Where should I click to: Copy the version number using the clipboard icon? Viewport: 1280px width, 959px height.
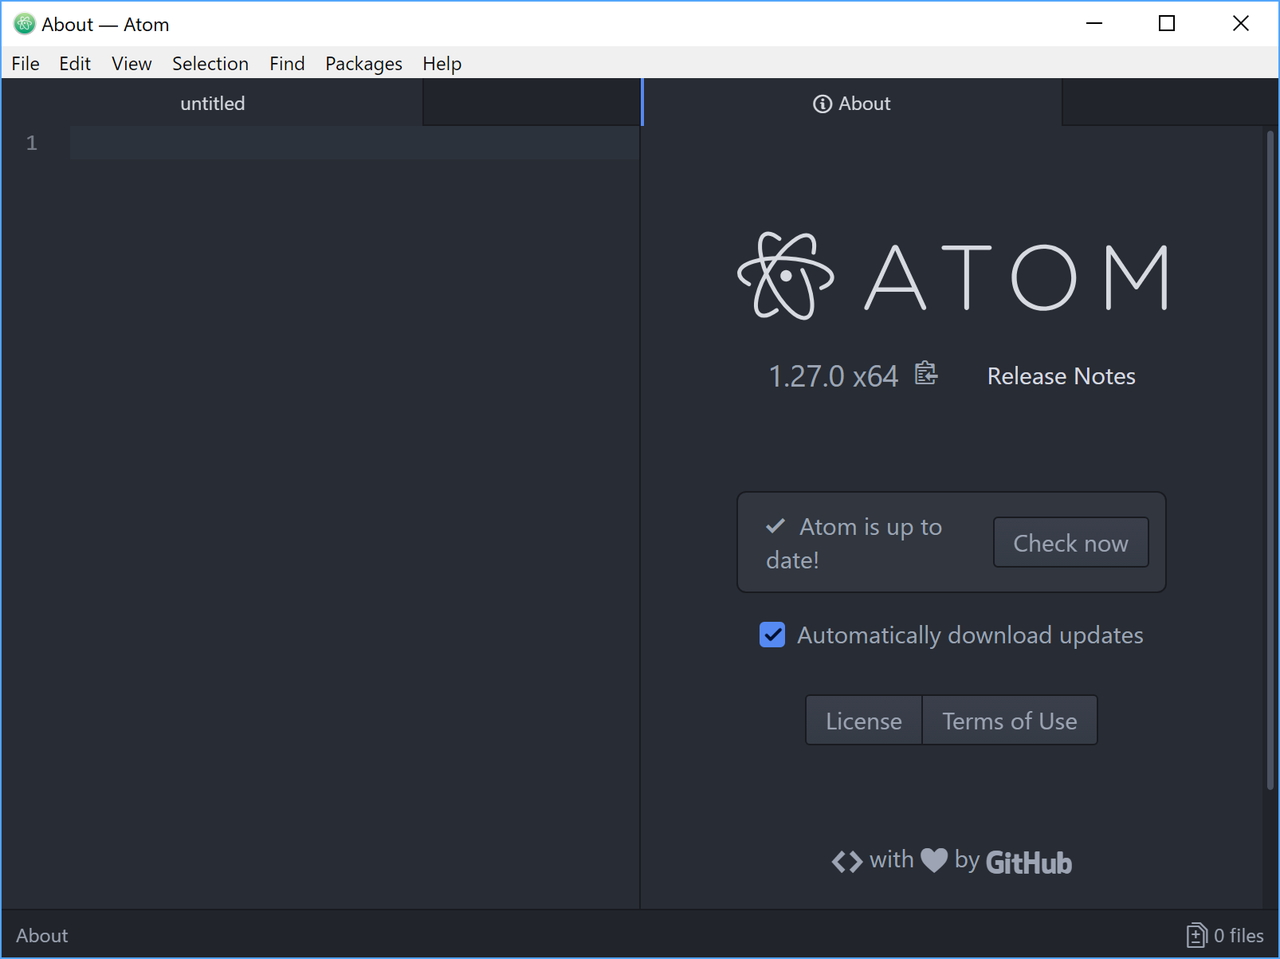click(925, 373)
